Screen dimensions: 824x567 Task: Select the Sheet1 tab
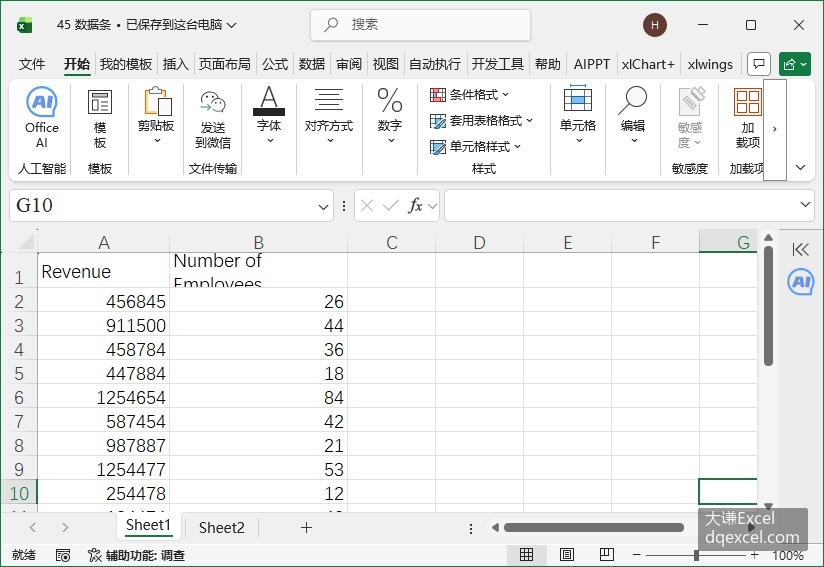pyautogui.click(x=148, y=525)
